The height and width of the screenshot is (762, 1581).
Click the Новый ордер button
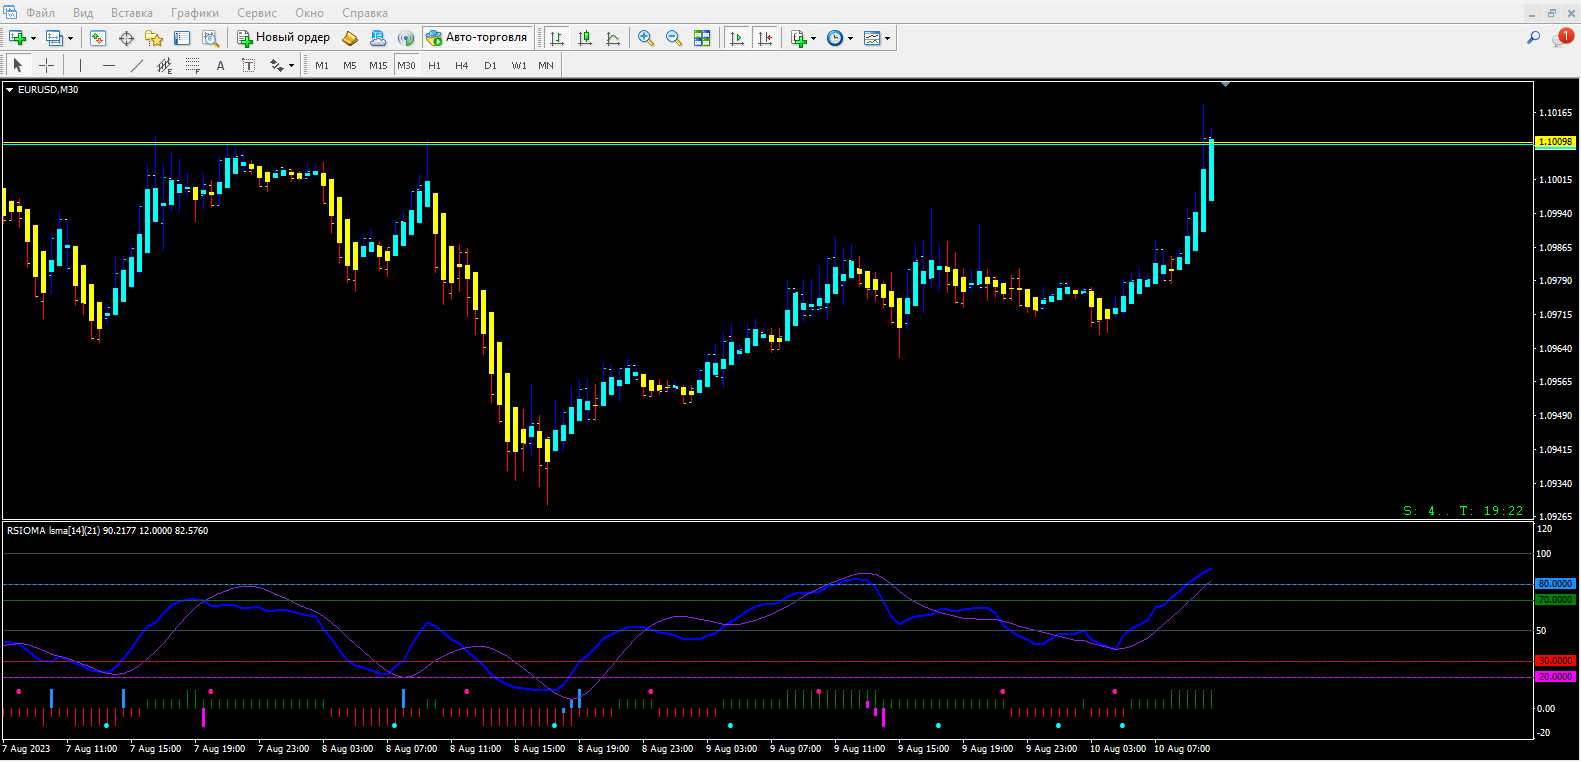(x=284, y=38)
